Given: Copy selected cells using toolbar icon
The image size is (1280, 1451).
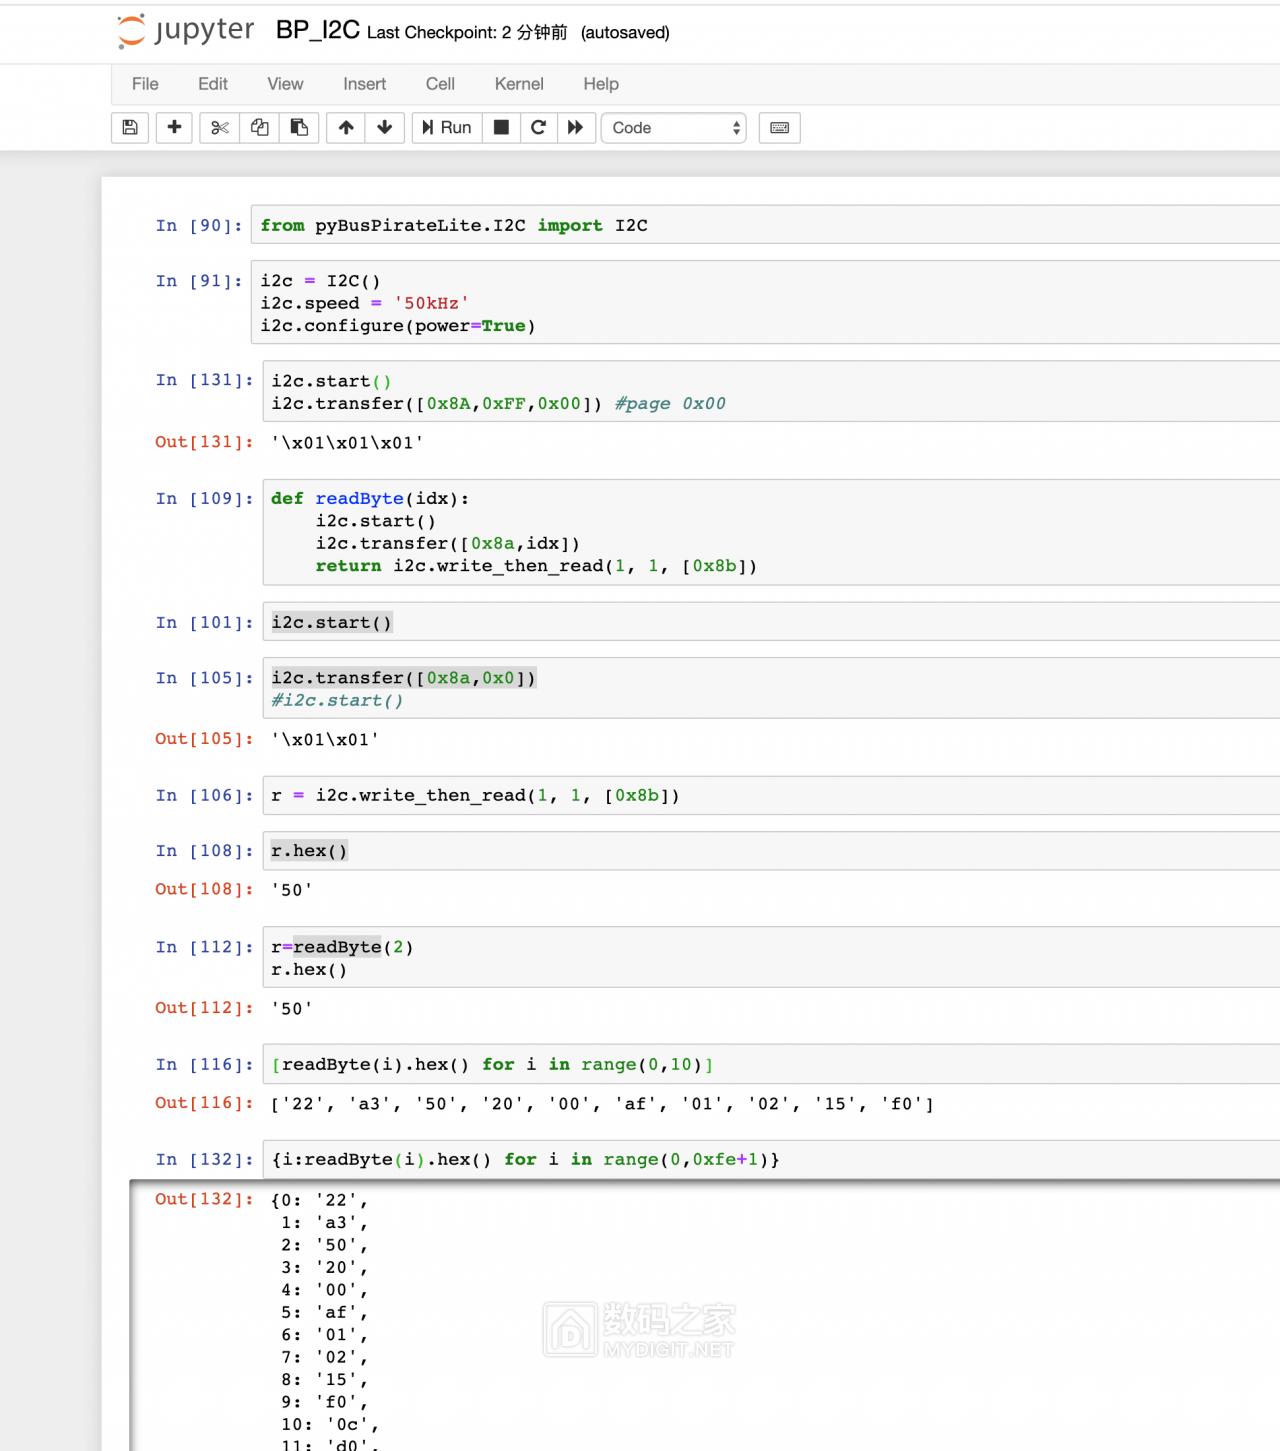Looking at the screenshot, I should click(260, 128).
